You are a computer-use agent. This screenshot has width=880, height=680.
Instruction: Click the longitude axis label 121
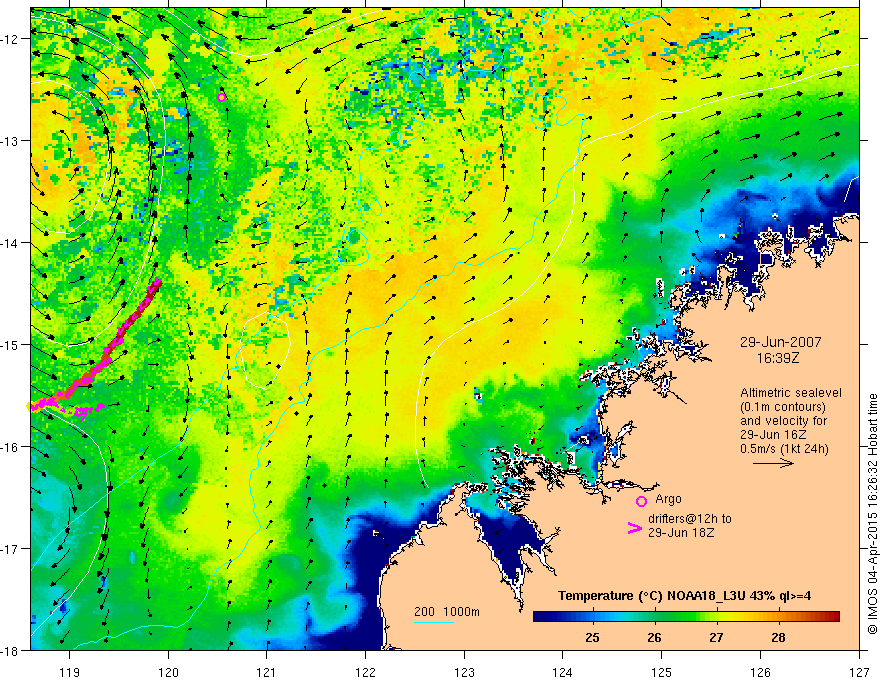point(267,672)
